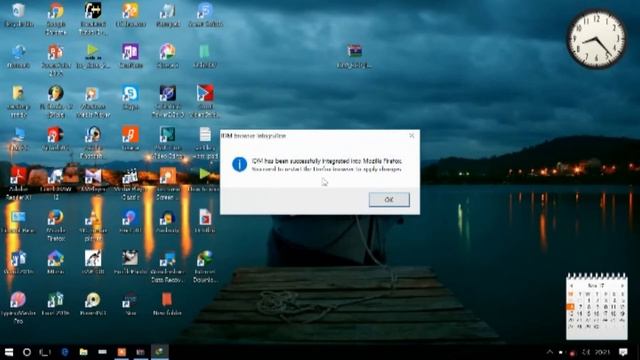Click the calendar desktop gadget
The width and height of the screenshot is (640, 360).
pyautogui.click(x=597, y=307)
